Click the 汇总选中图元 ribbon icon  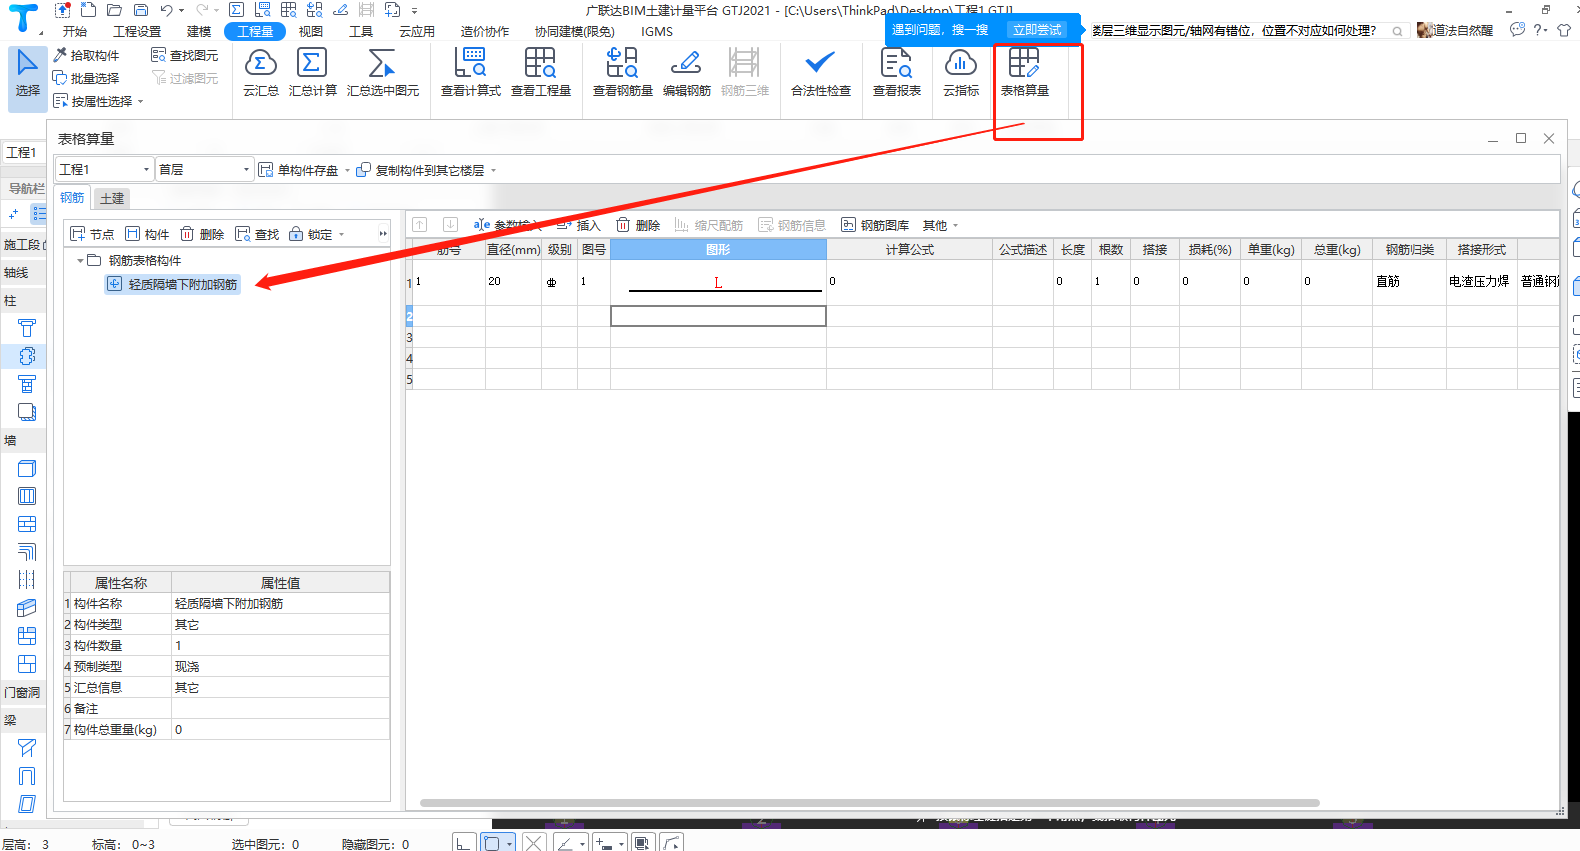[383, 73]
